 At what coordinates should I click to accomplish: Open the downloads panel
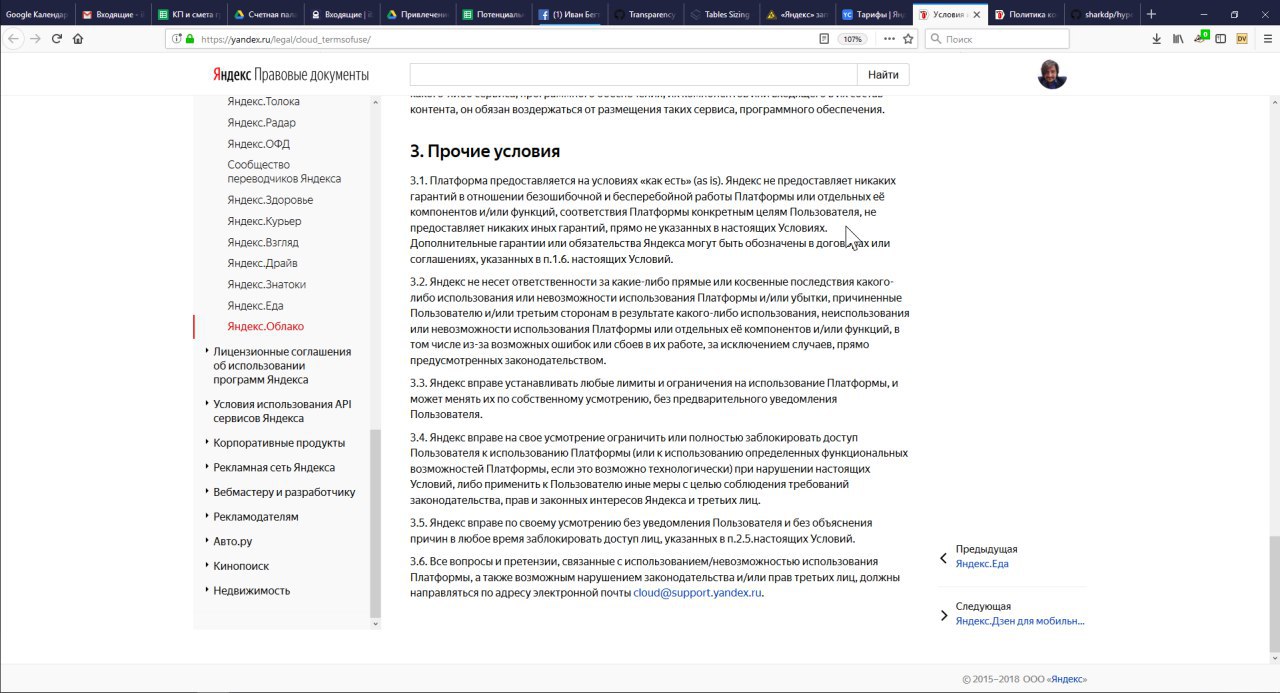[1157, 38]
